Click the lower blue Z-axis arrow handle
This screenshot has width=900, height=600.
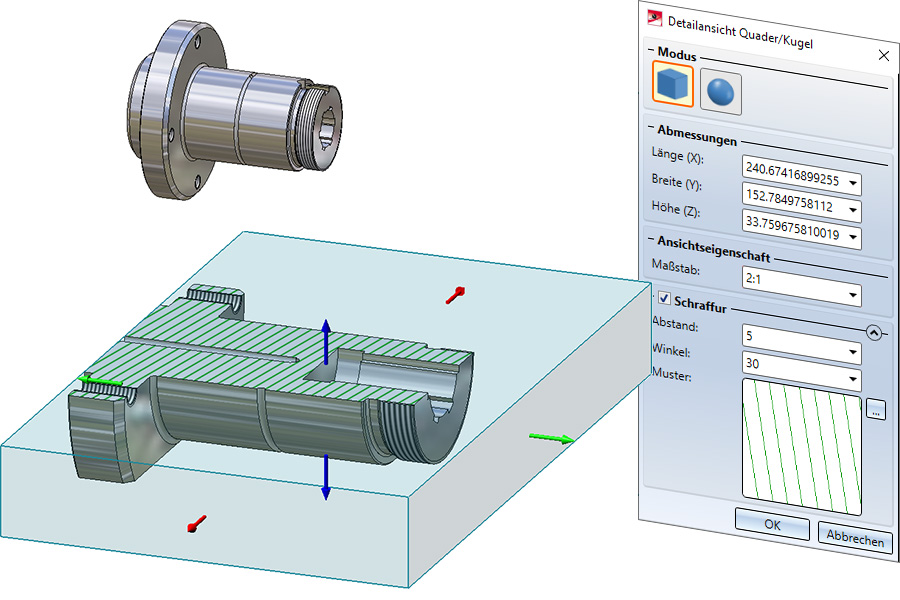point(325,479)
